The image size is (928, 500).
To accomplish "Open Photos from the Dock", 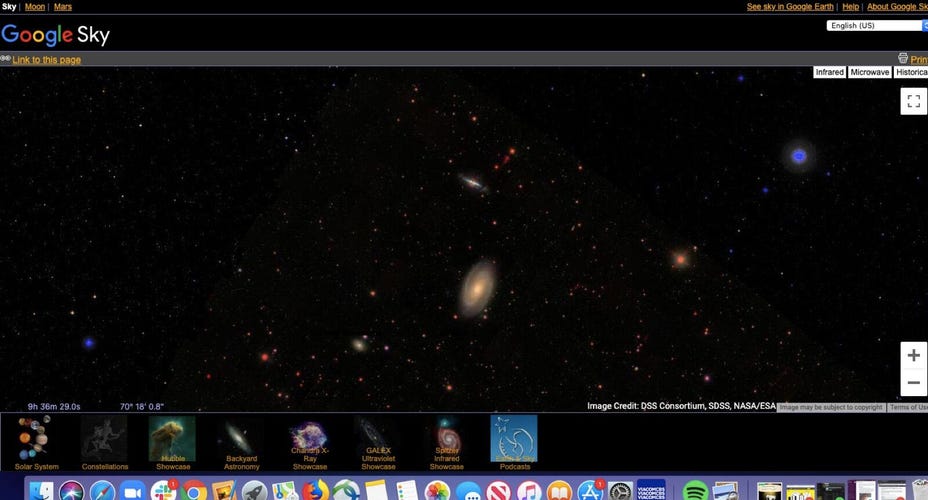I will pyautogui.click(x=437, y=491).
